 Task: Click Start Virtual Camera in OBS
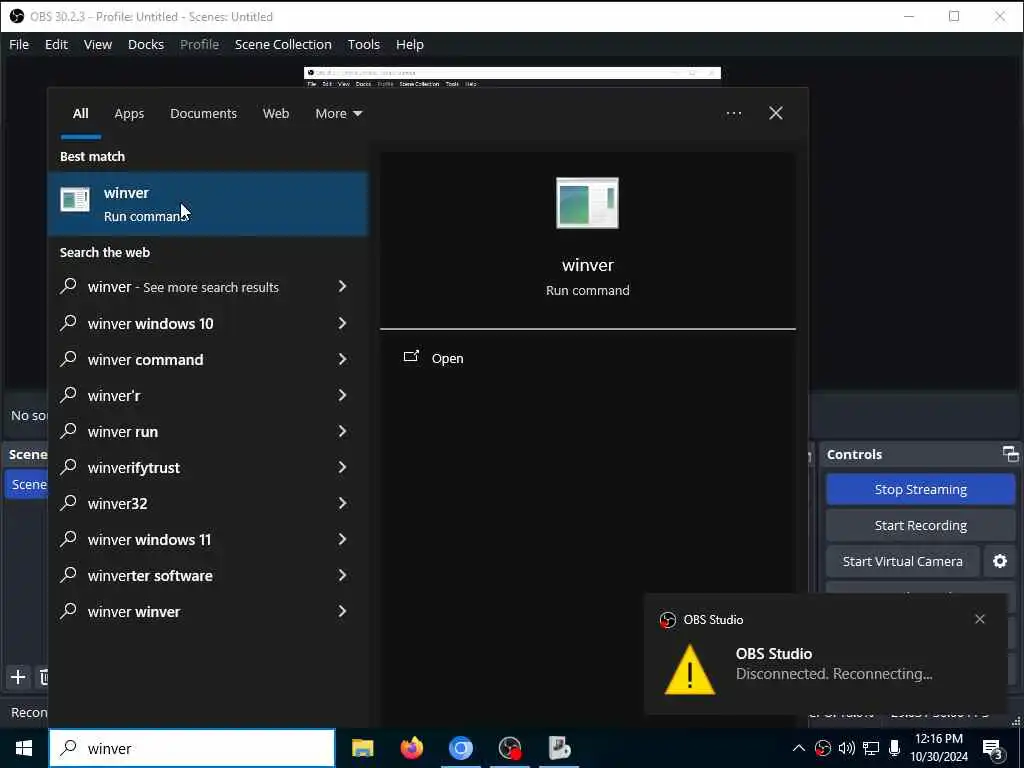point(903,562)
